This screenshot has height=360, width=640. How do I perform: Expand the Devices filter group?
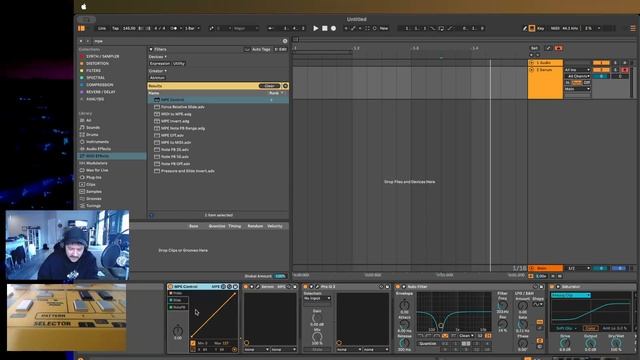point(158,57)
